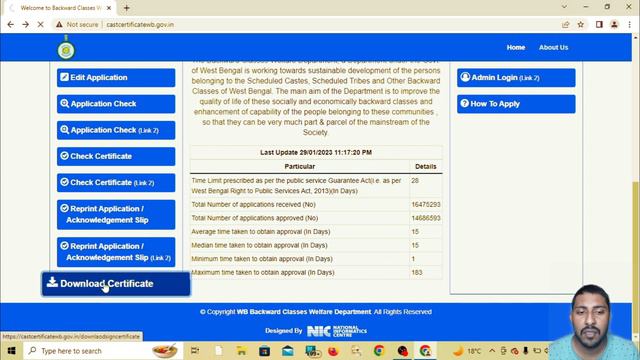This screenshot has width=640, height=360.
Task: Click the NIC National Informatics Centre logo
Action: [x=337, y=331]
